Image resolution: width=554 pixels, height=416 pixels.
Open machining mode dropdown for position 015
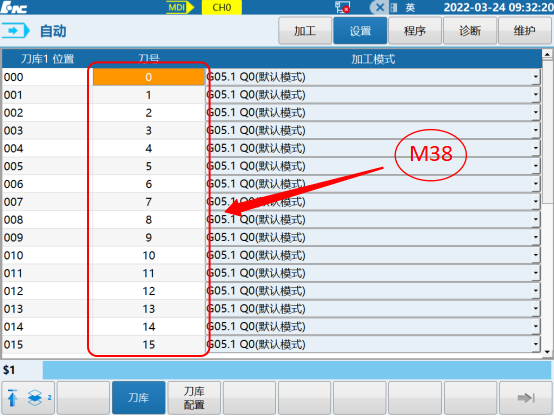click(x=536, y=344)
